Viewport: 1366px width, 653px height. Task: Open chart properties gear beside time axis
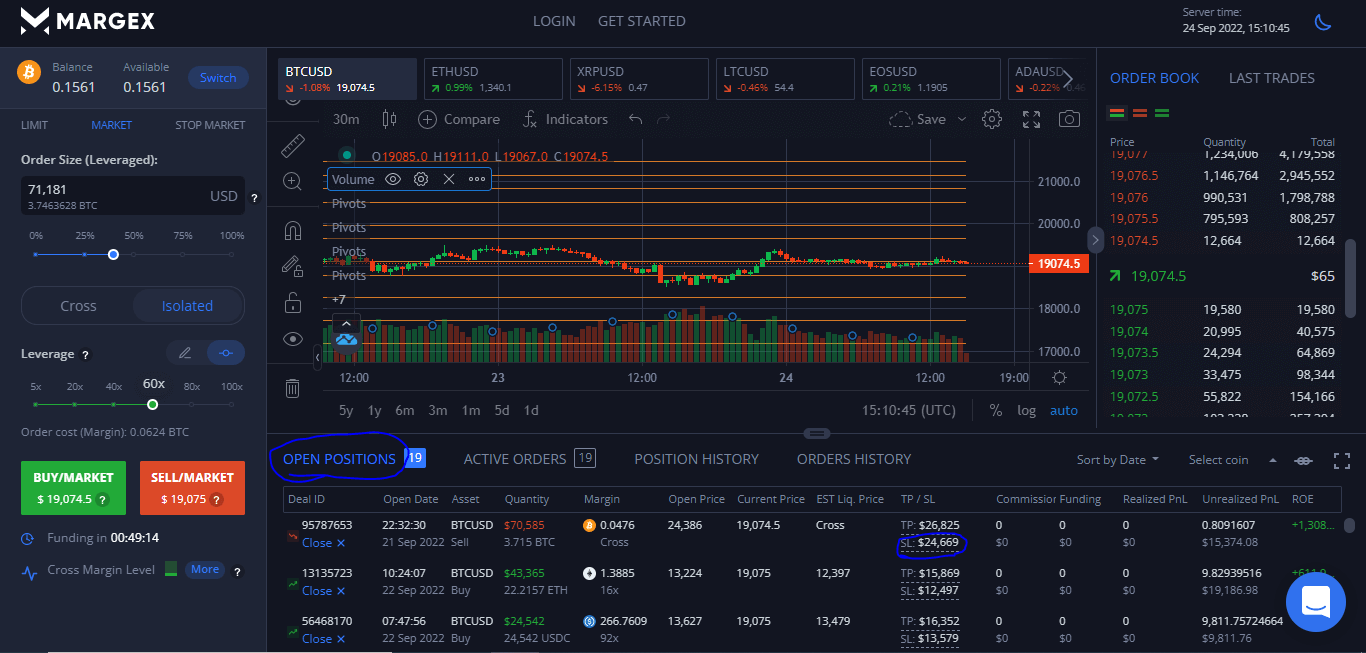(x=1059, y=378)
